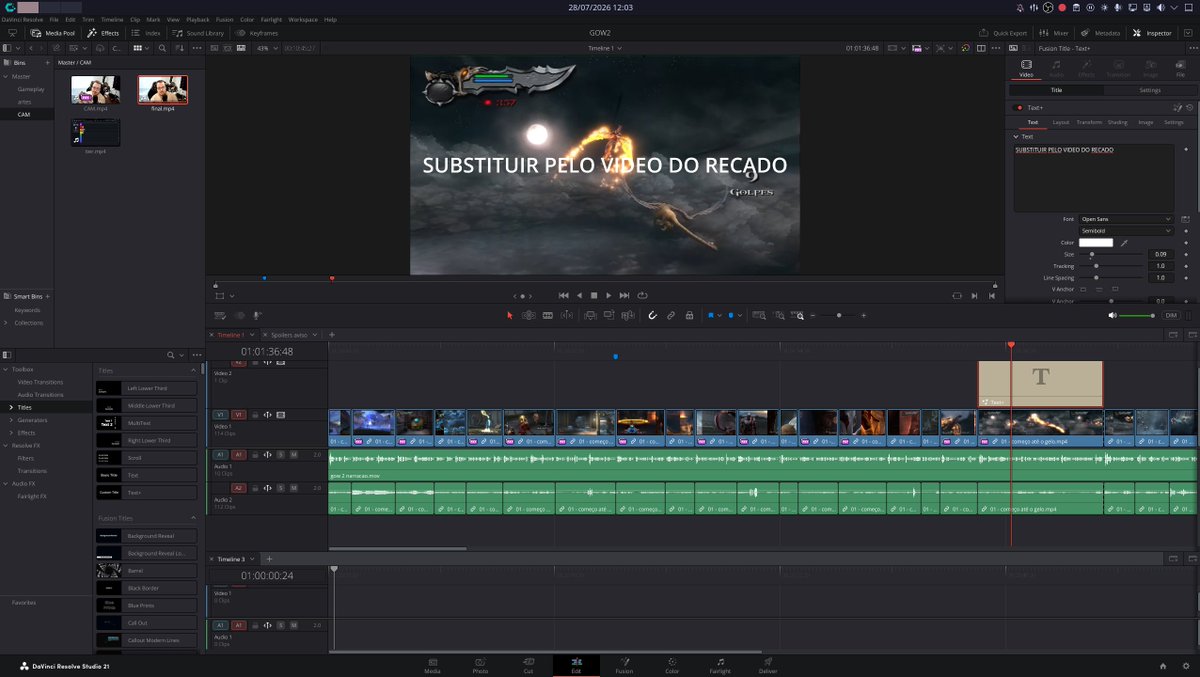Select the arrow Selection mode tool
The image size is (1200, 677).
(509, 315)
